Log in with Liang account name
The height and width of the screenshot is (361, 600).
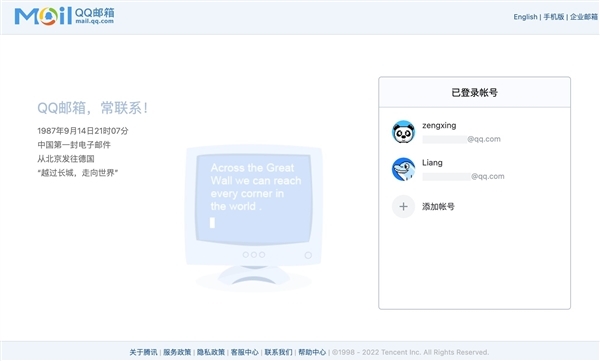[432, 163]
